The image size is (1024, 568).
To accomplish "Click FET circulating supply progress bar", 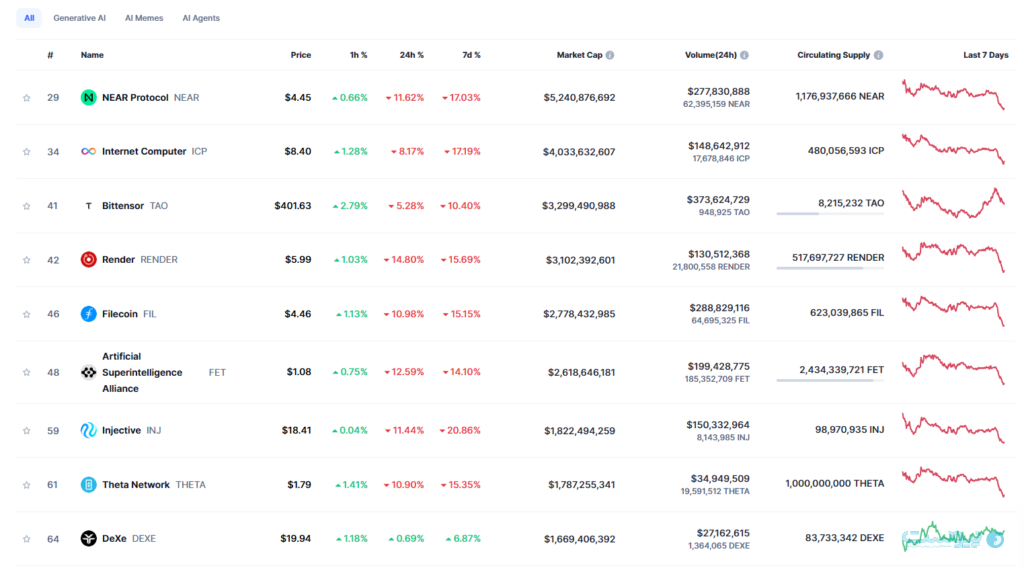I will (x=830, y=380).
